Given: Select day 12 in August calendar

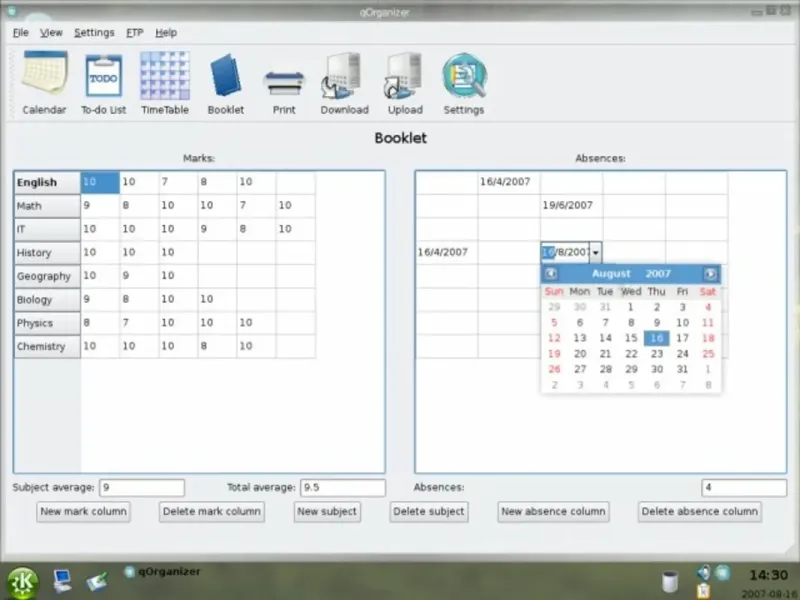Looking at the screenshot, I should point(554,338).
